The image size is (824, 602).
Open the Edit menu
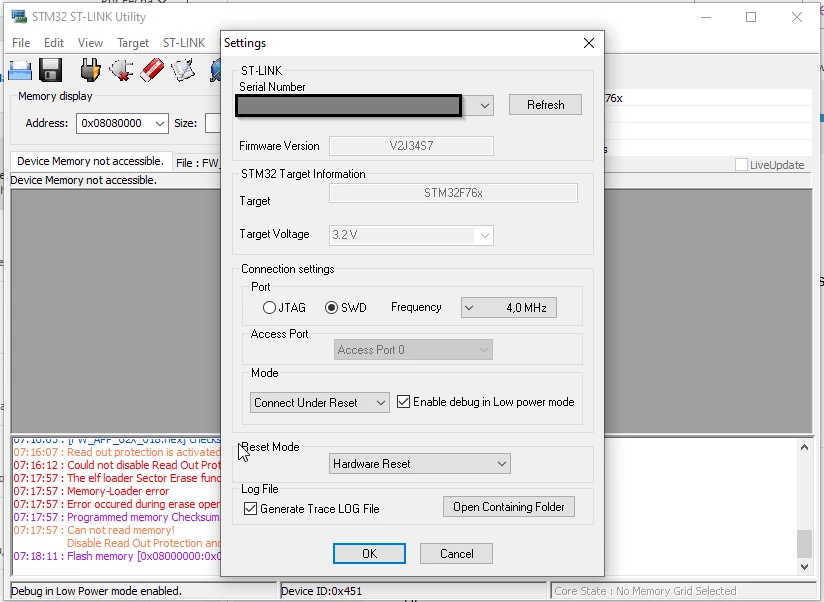coord(54,43)
